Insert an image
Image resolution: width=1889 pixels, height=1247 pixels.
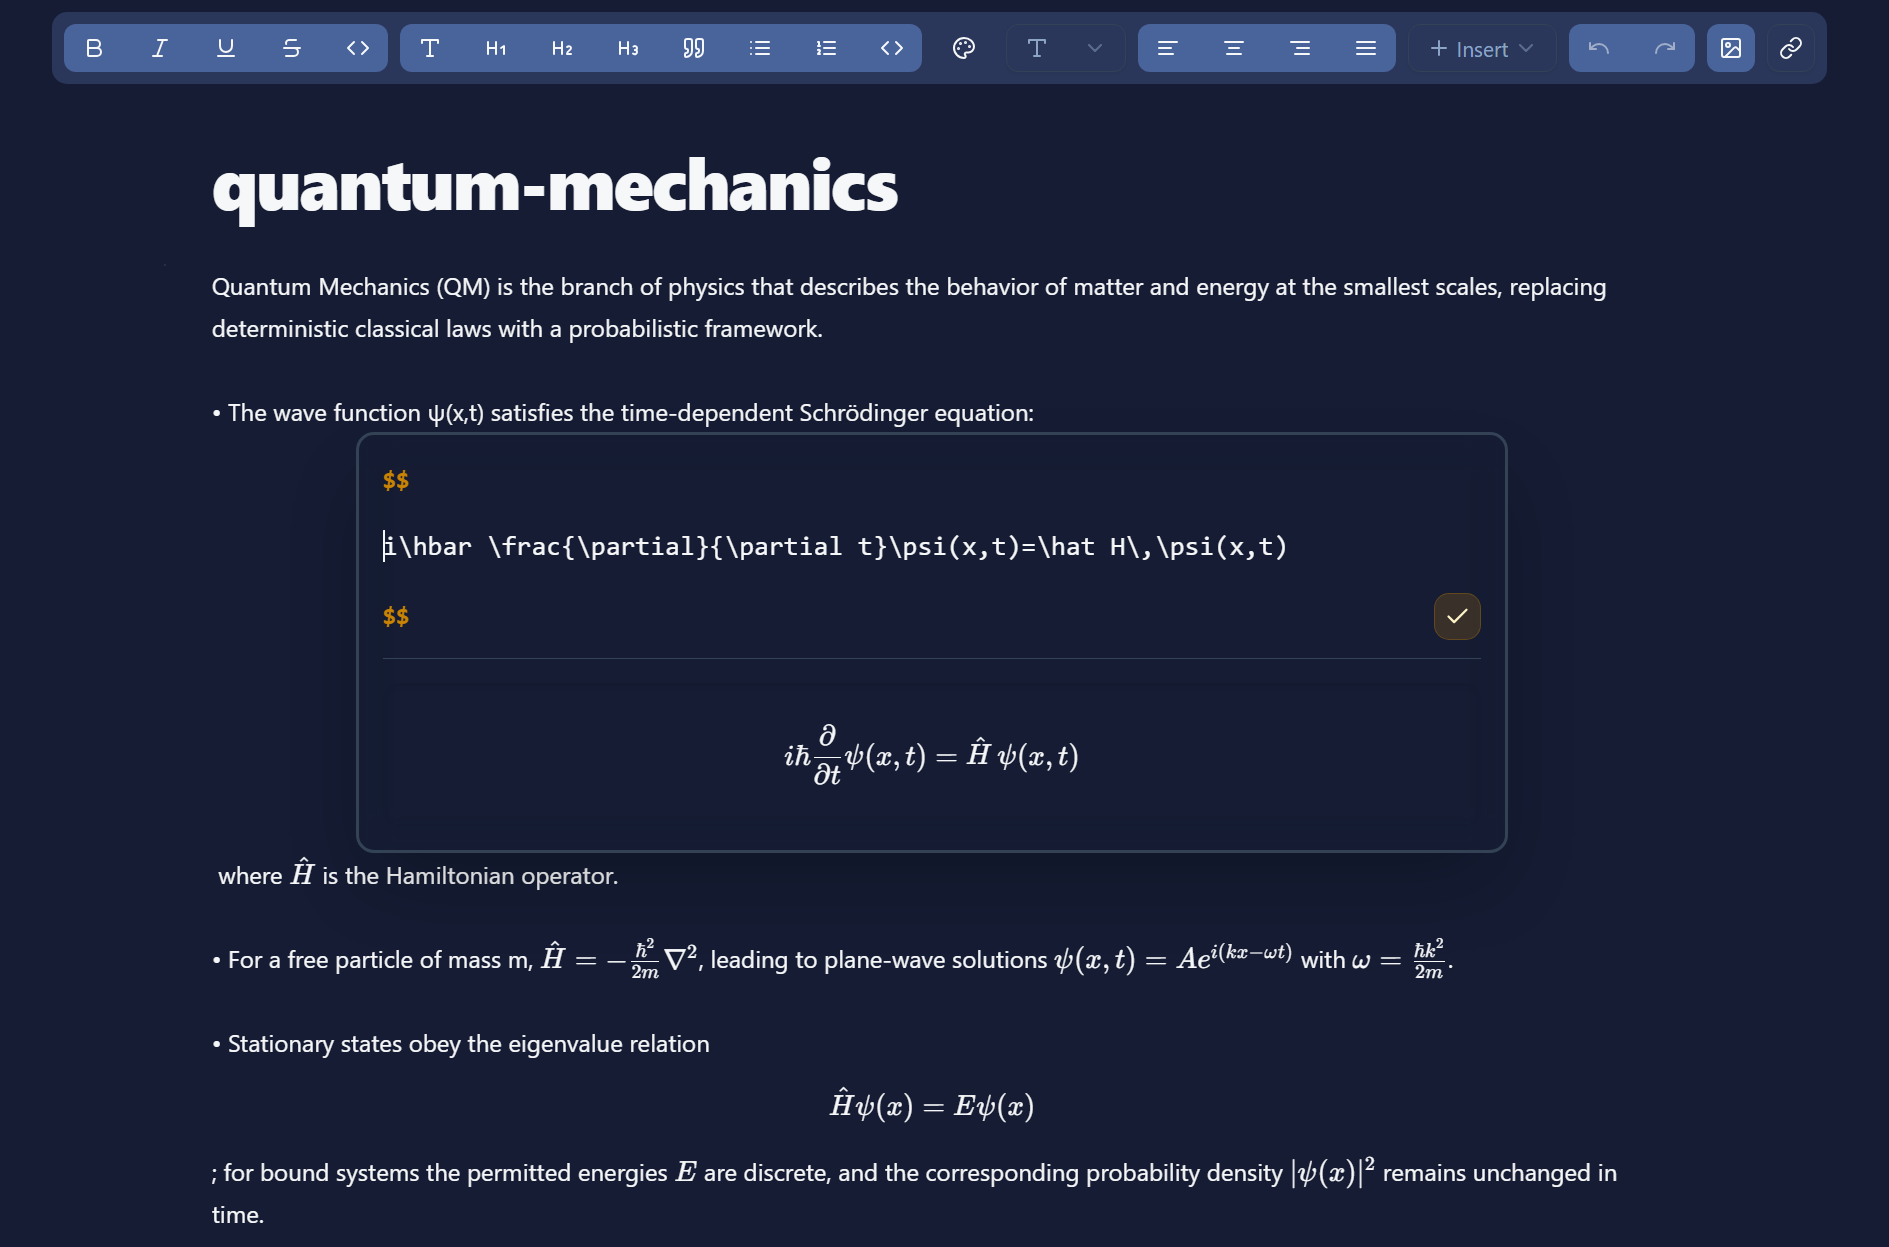pos(1731,48)
